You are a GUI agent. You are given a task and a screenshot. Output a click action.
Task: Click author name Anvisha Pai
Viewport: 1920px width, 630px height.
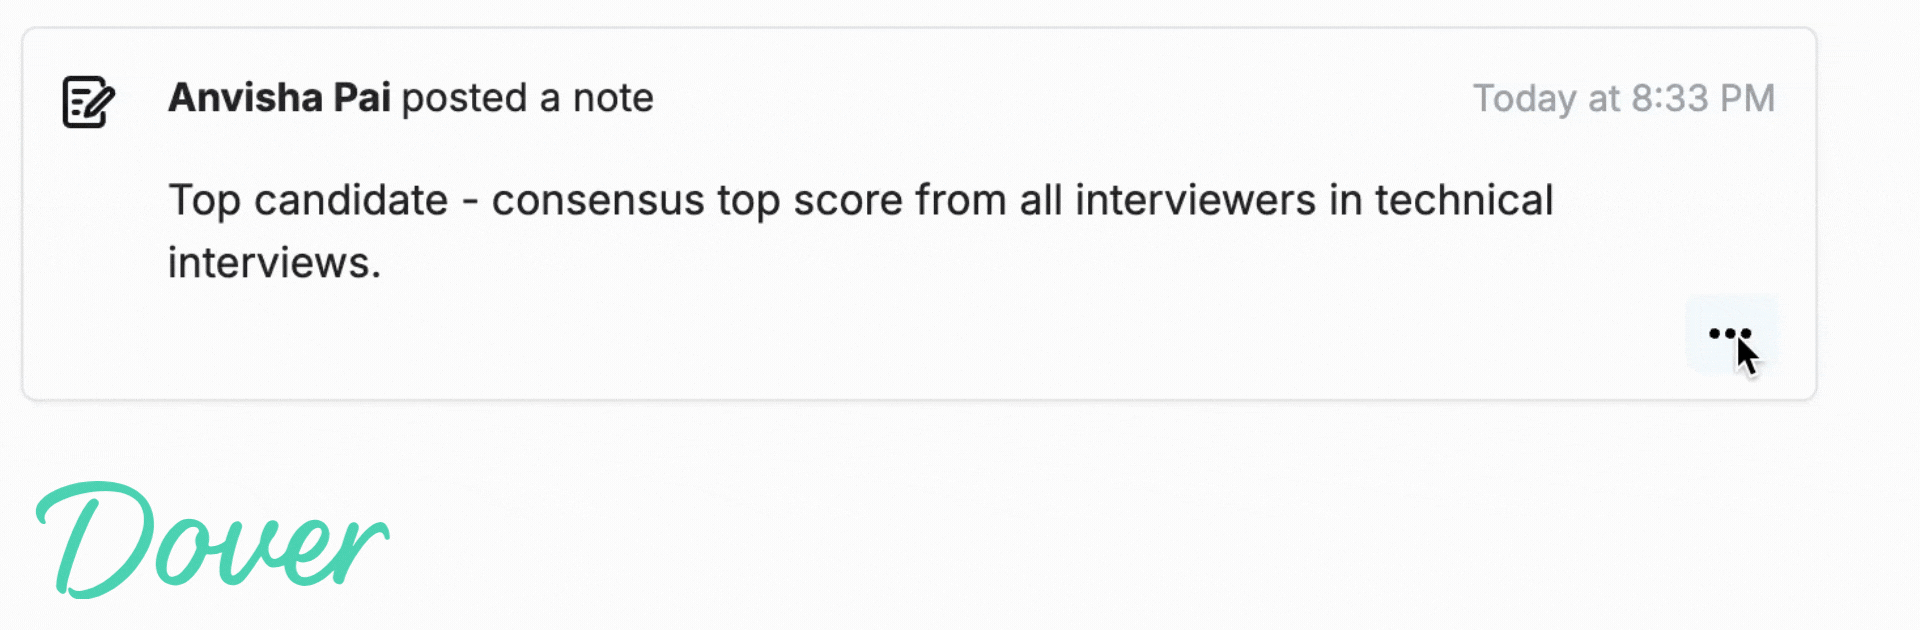(279, 98)
